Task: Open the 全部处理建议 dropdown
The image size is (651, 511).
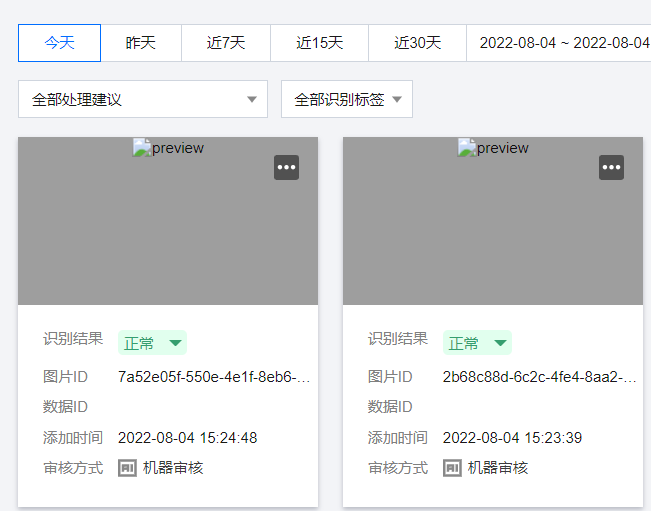Action: tap(143, 99)
